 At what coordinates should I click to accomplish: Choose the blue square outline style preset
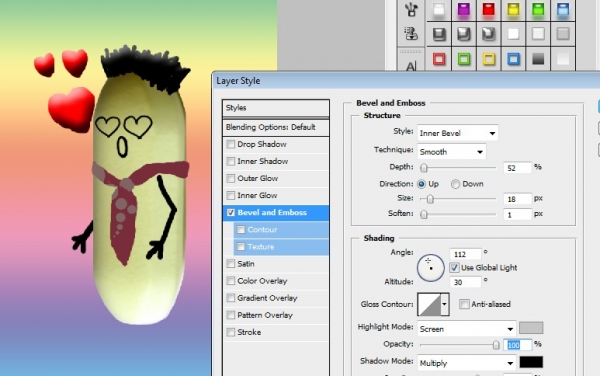(514, 59)
